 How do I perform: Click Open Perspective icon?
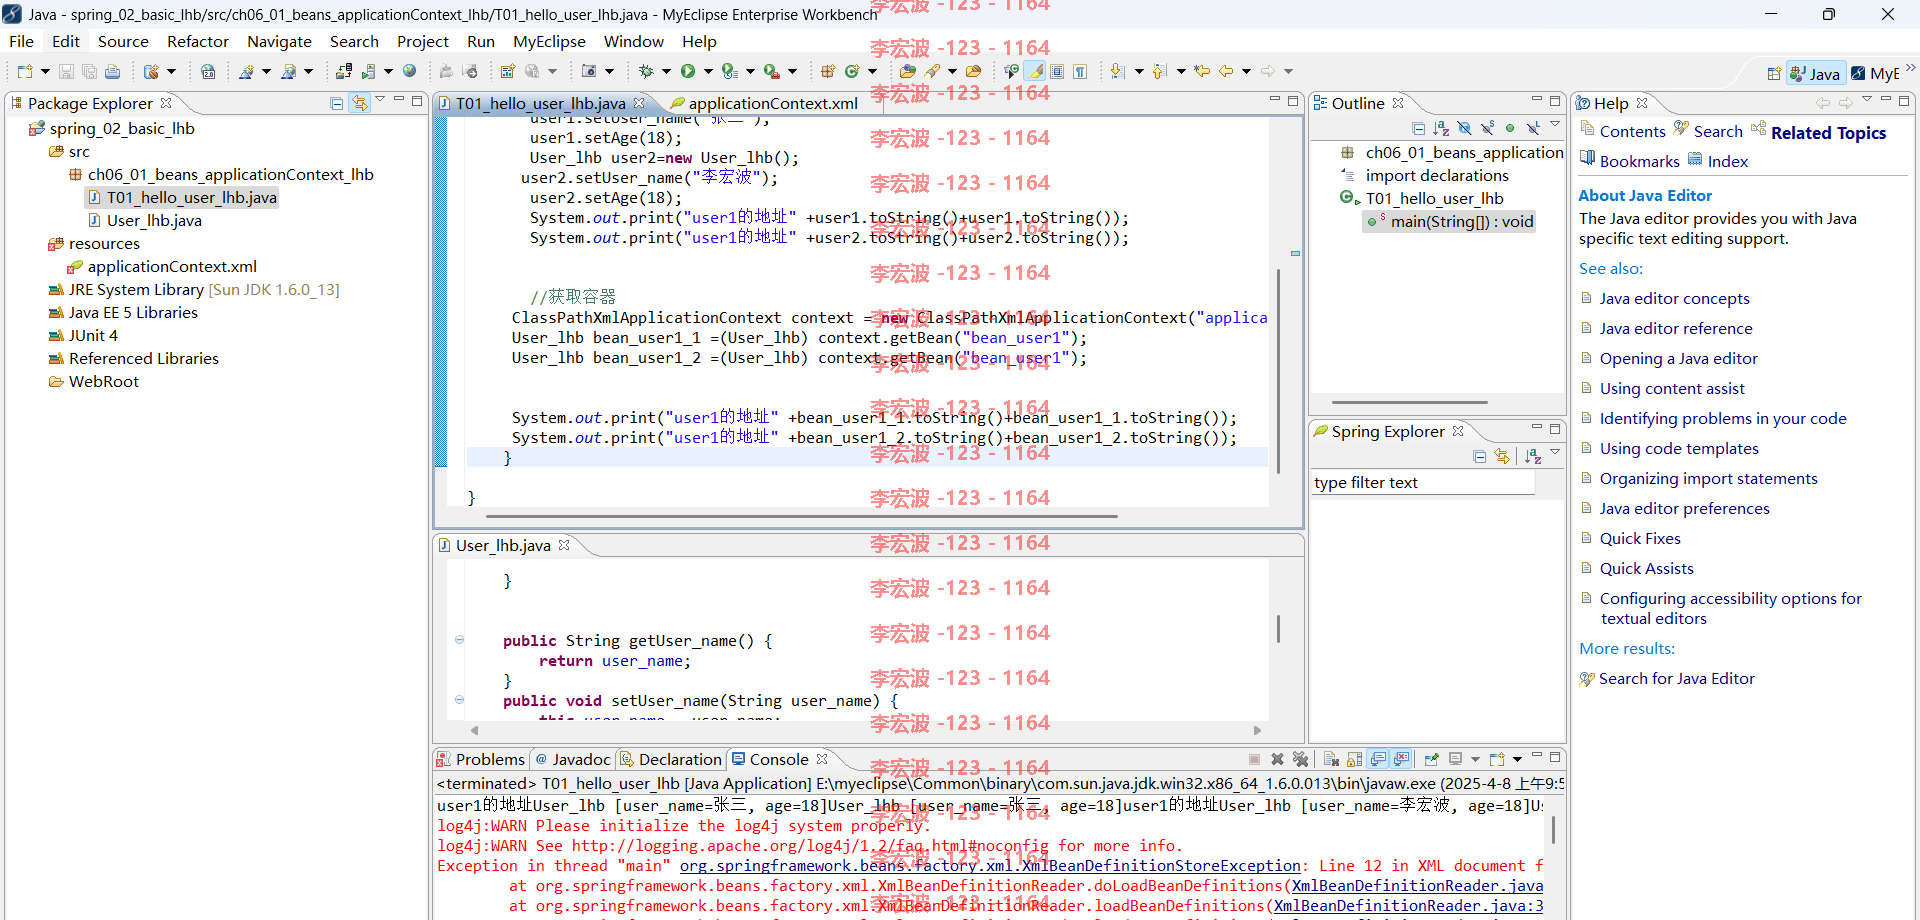click(1774, 73)
